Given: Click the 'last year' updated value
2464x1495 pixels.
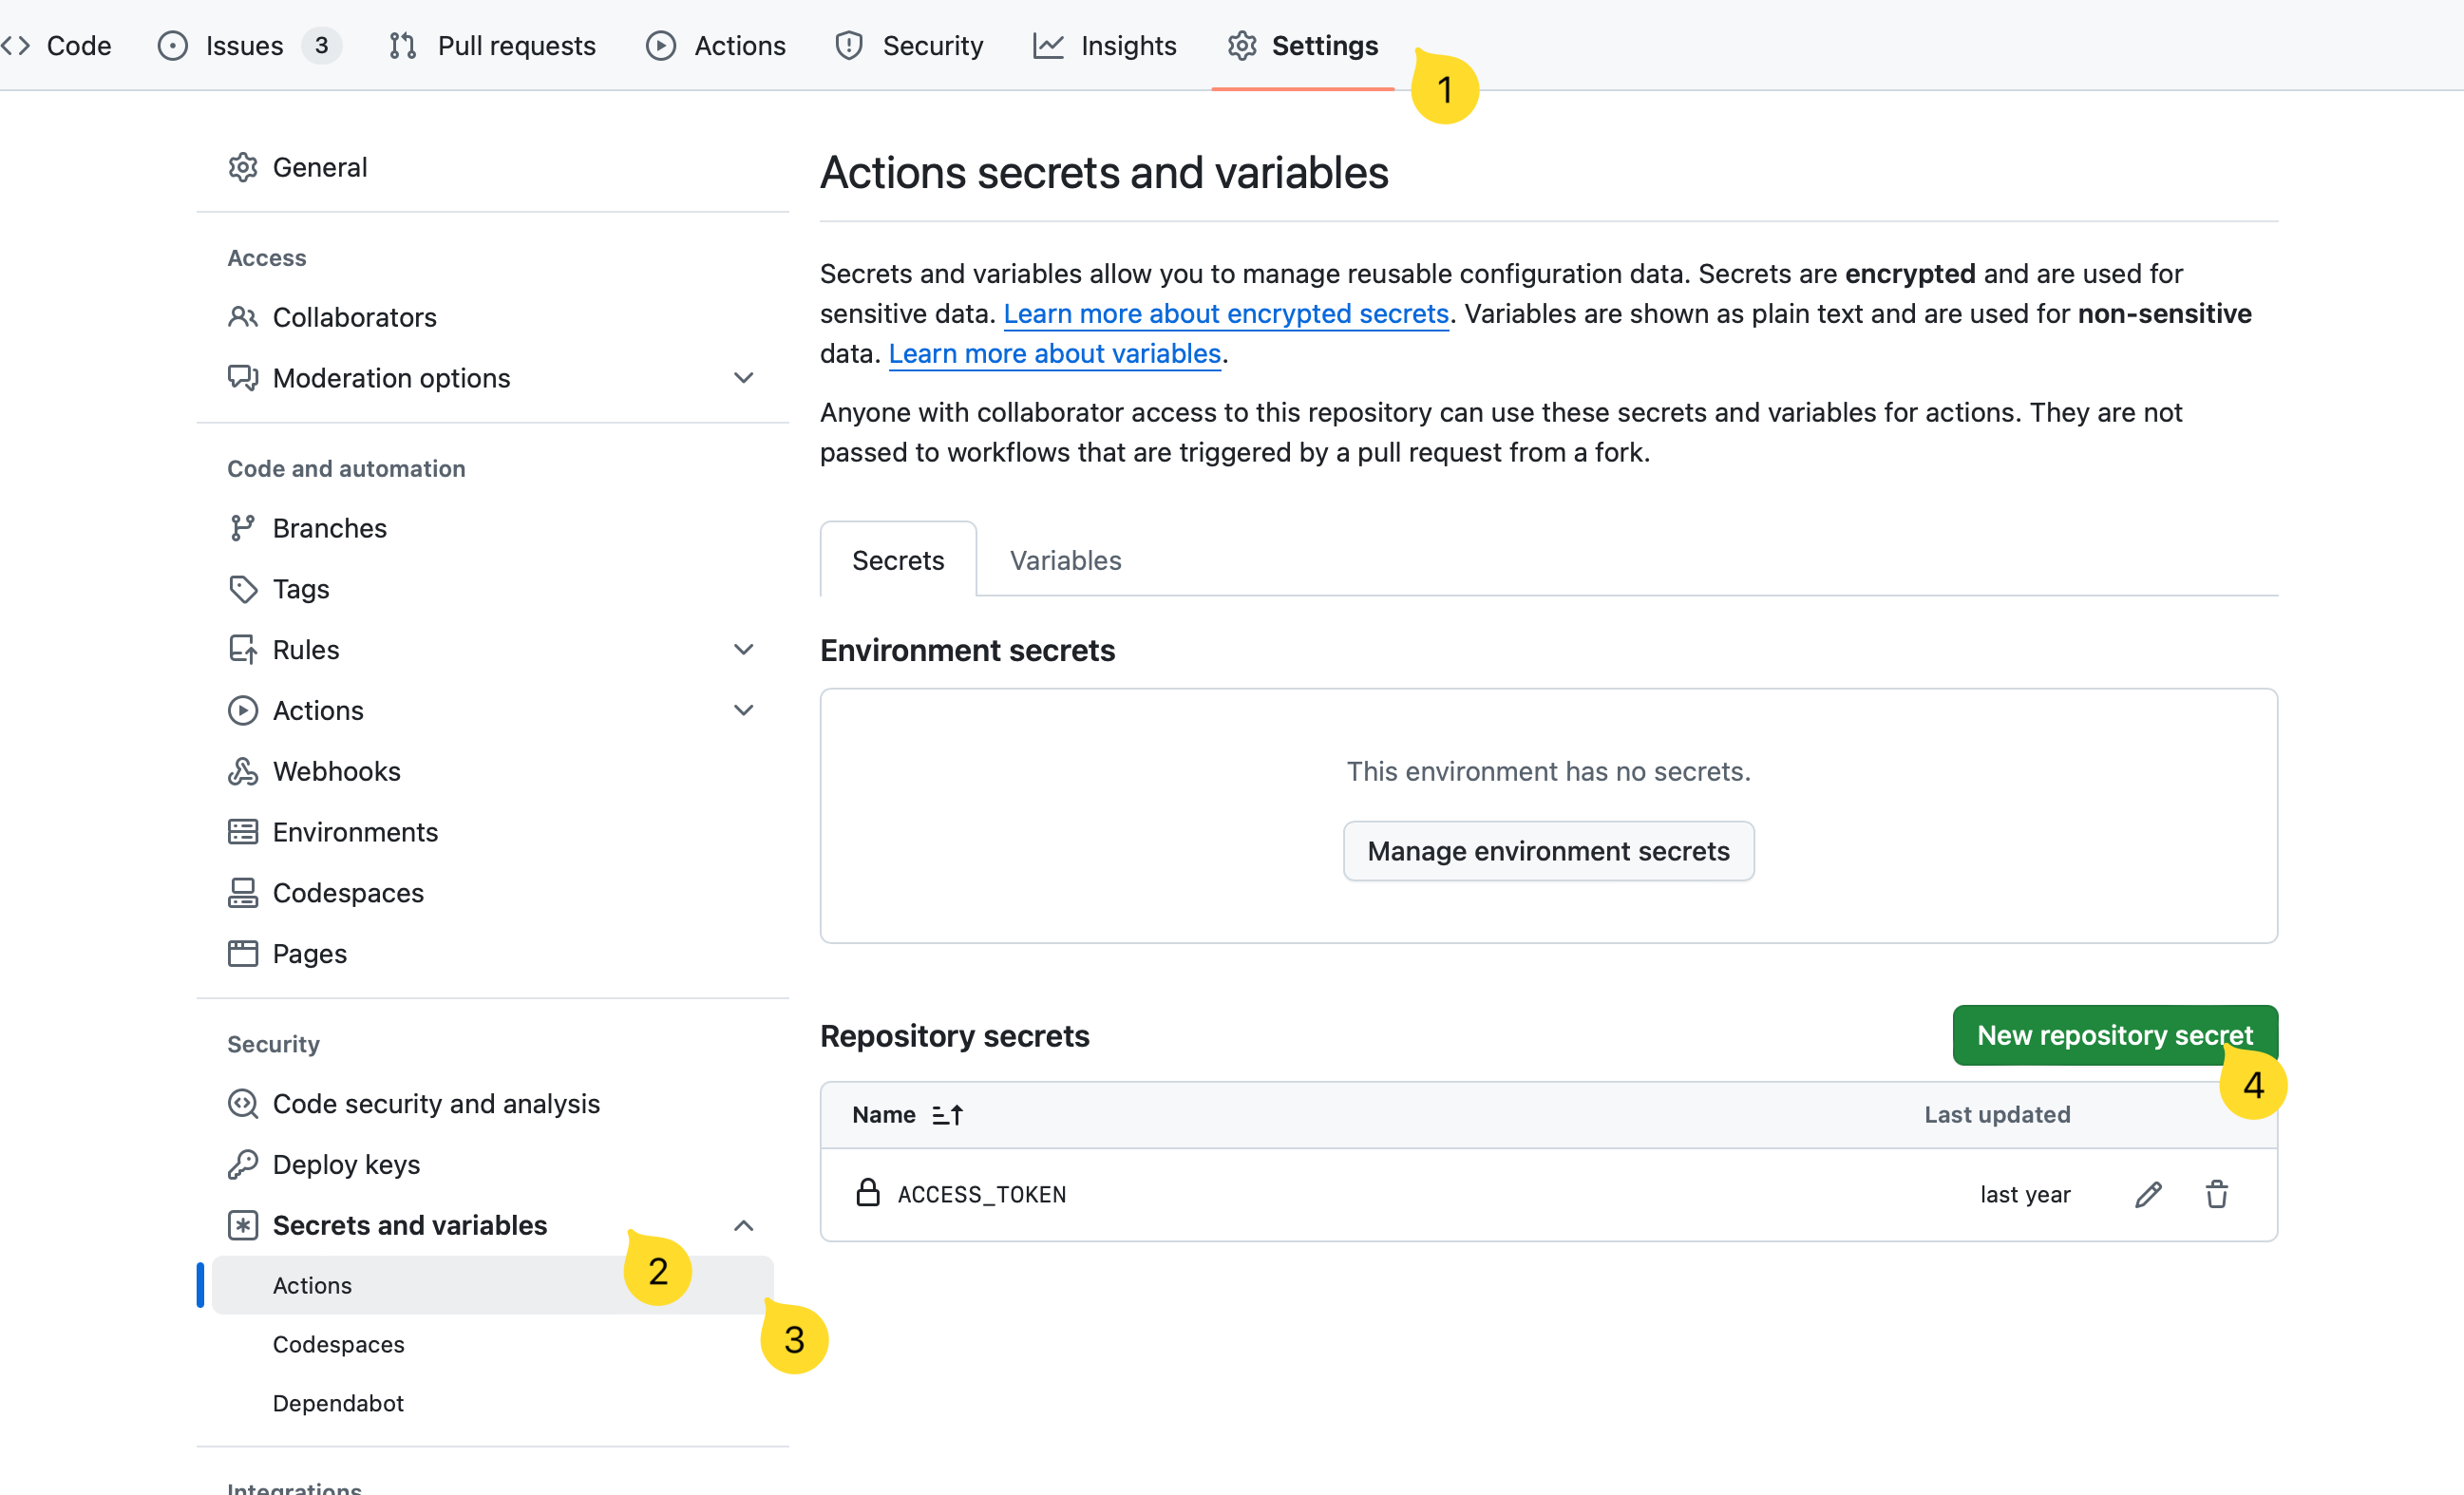Looking at the screenshot, I should [2025, 1194].
